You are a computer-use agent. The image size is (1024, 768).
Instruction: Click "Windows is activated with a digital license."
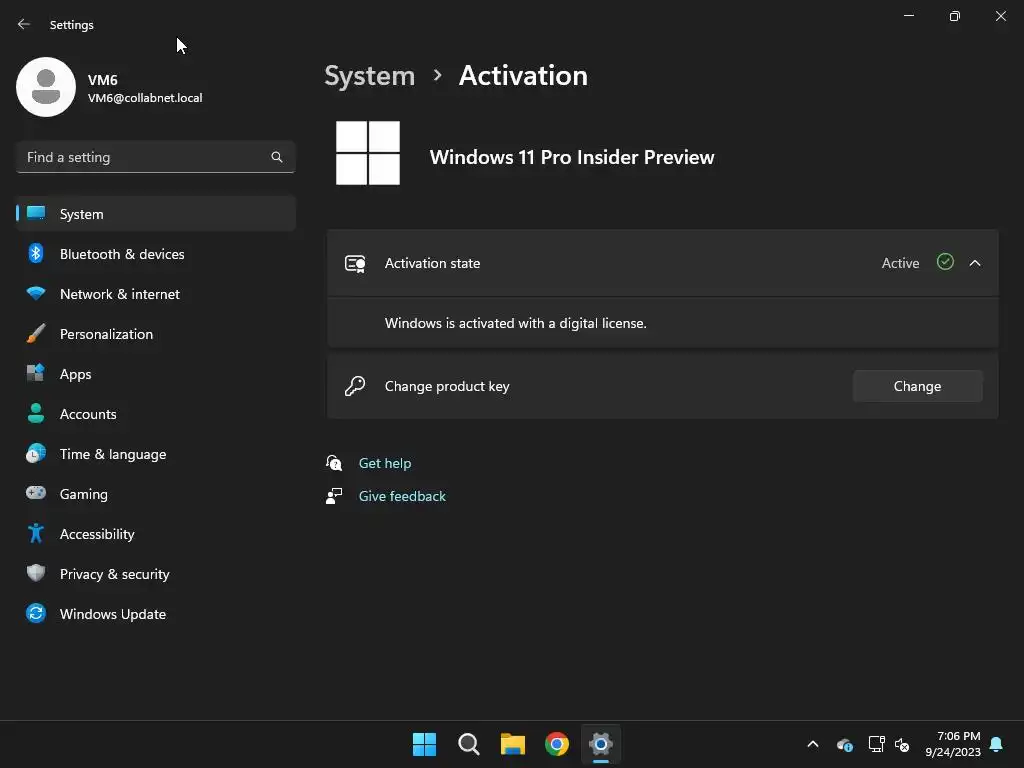coord(515,323)
